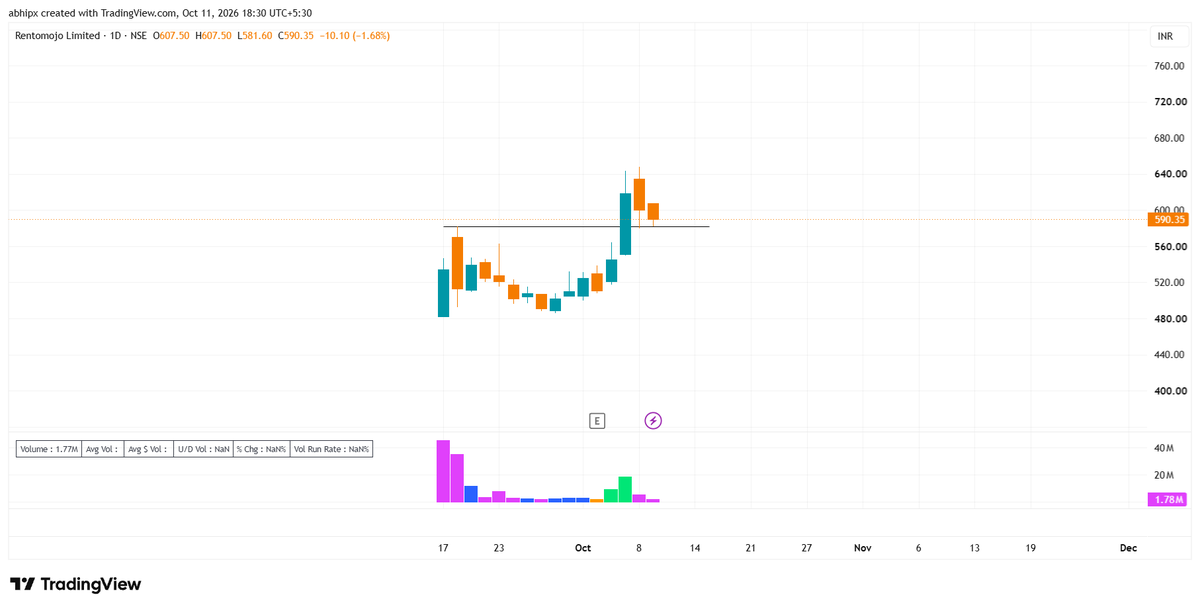Click the 'Avg $ Vol :' table cell
Image resolution: width=1200 pixels, height=609 pixels.
[x=148, y=449]
